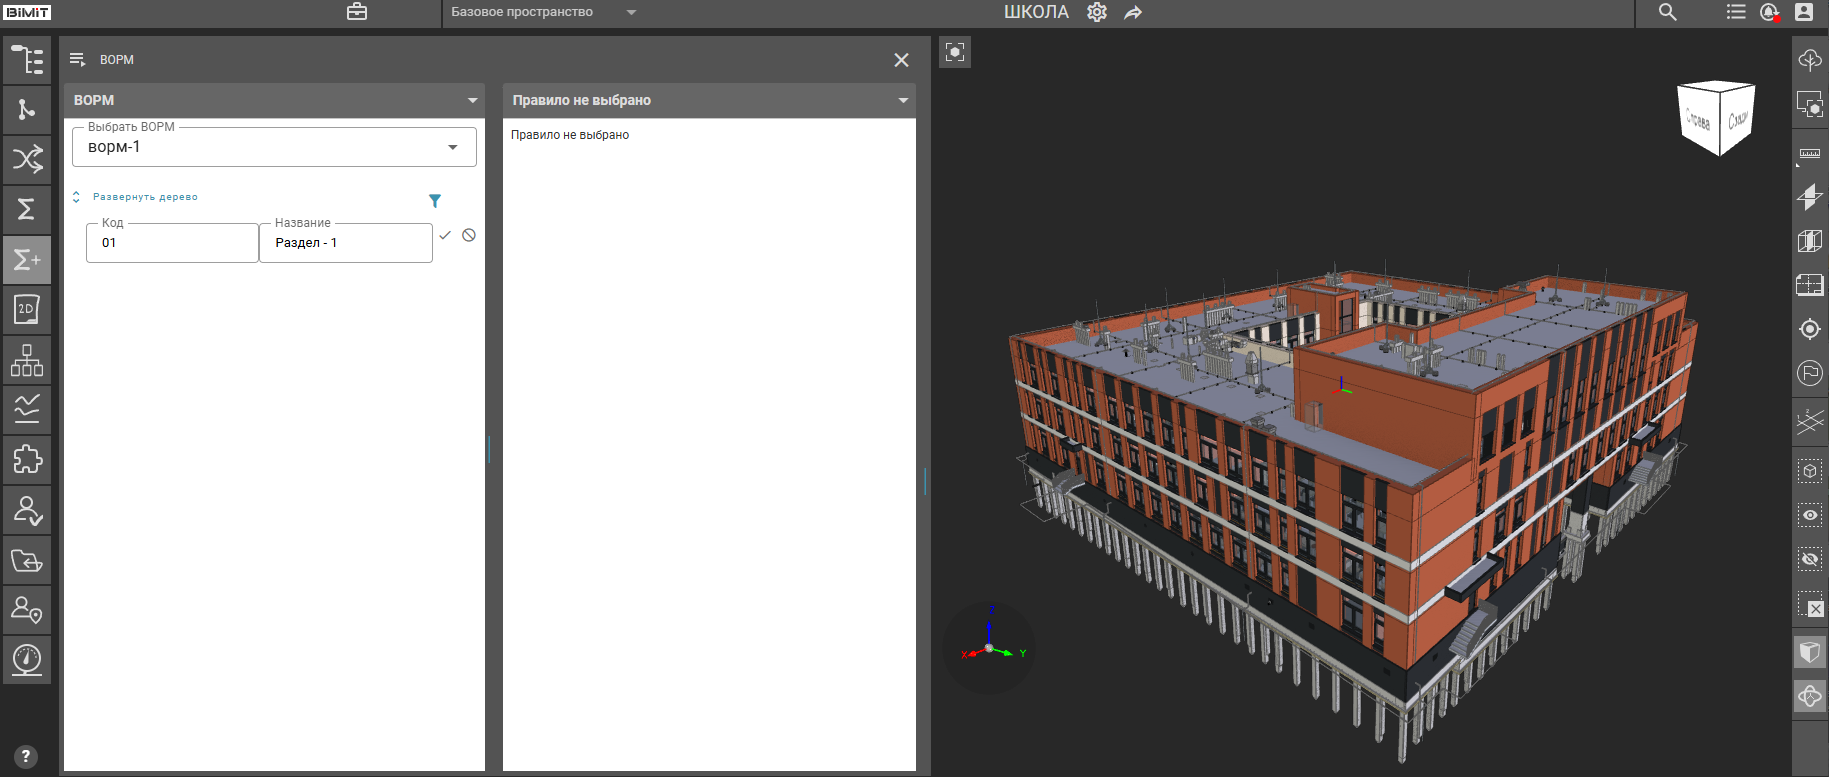Click the fit-to-view icon in 3D viewport
This screenshot has width=1829, height=777.
coord(955,52)
